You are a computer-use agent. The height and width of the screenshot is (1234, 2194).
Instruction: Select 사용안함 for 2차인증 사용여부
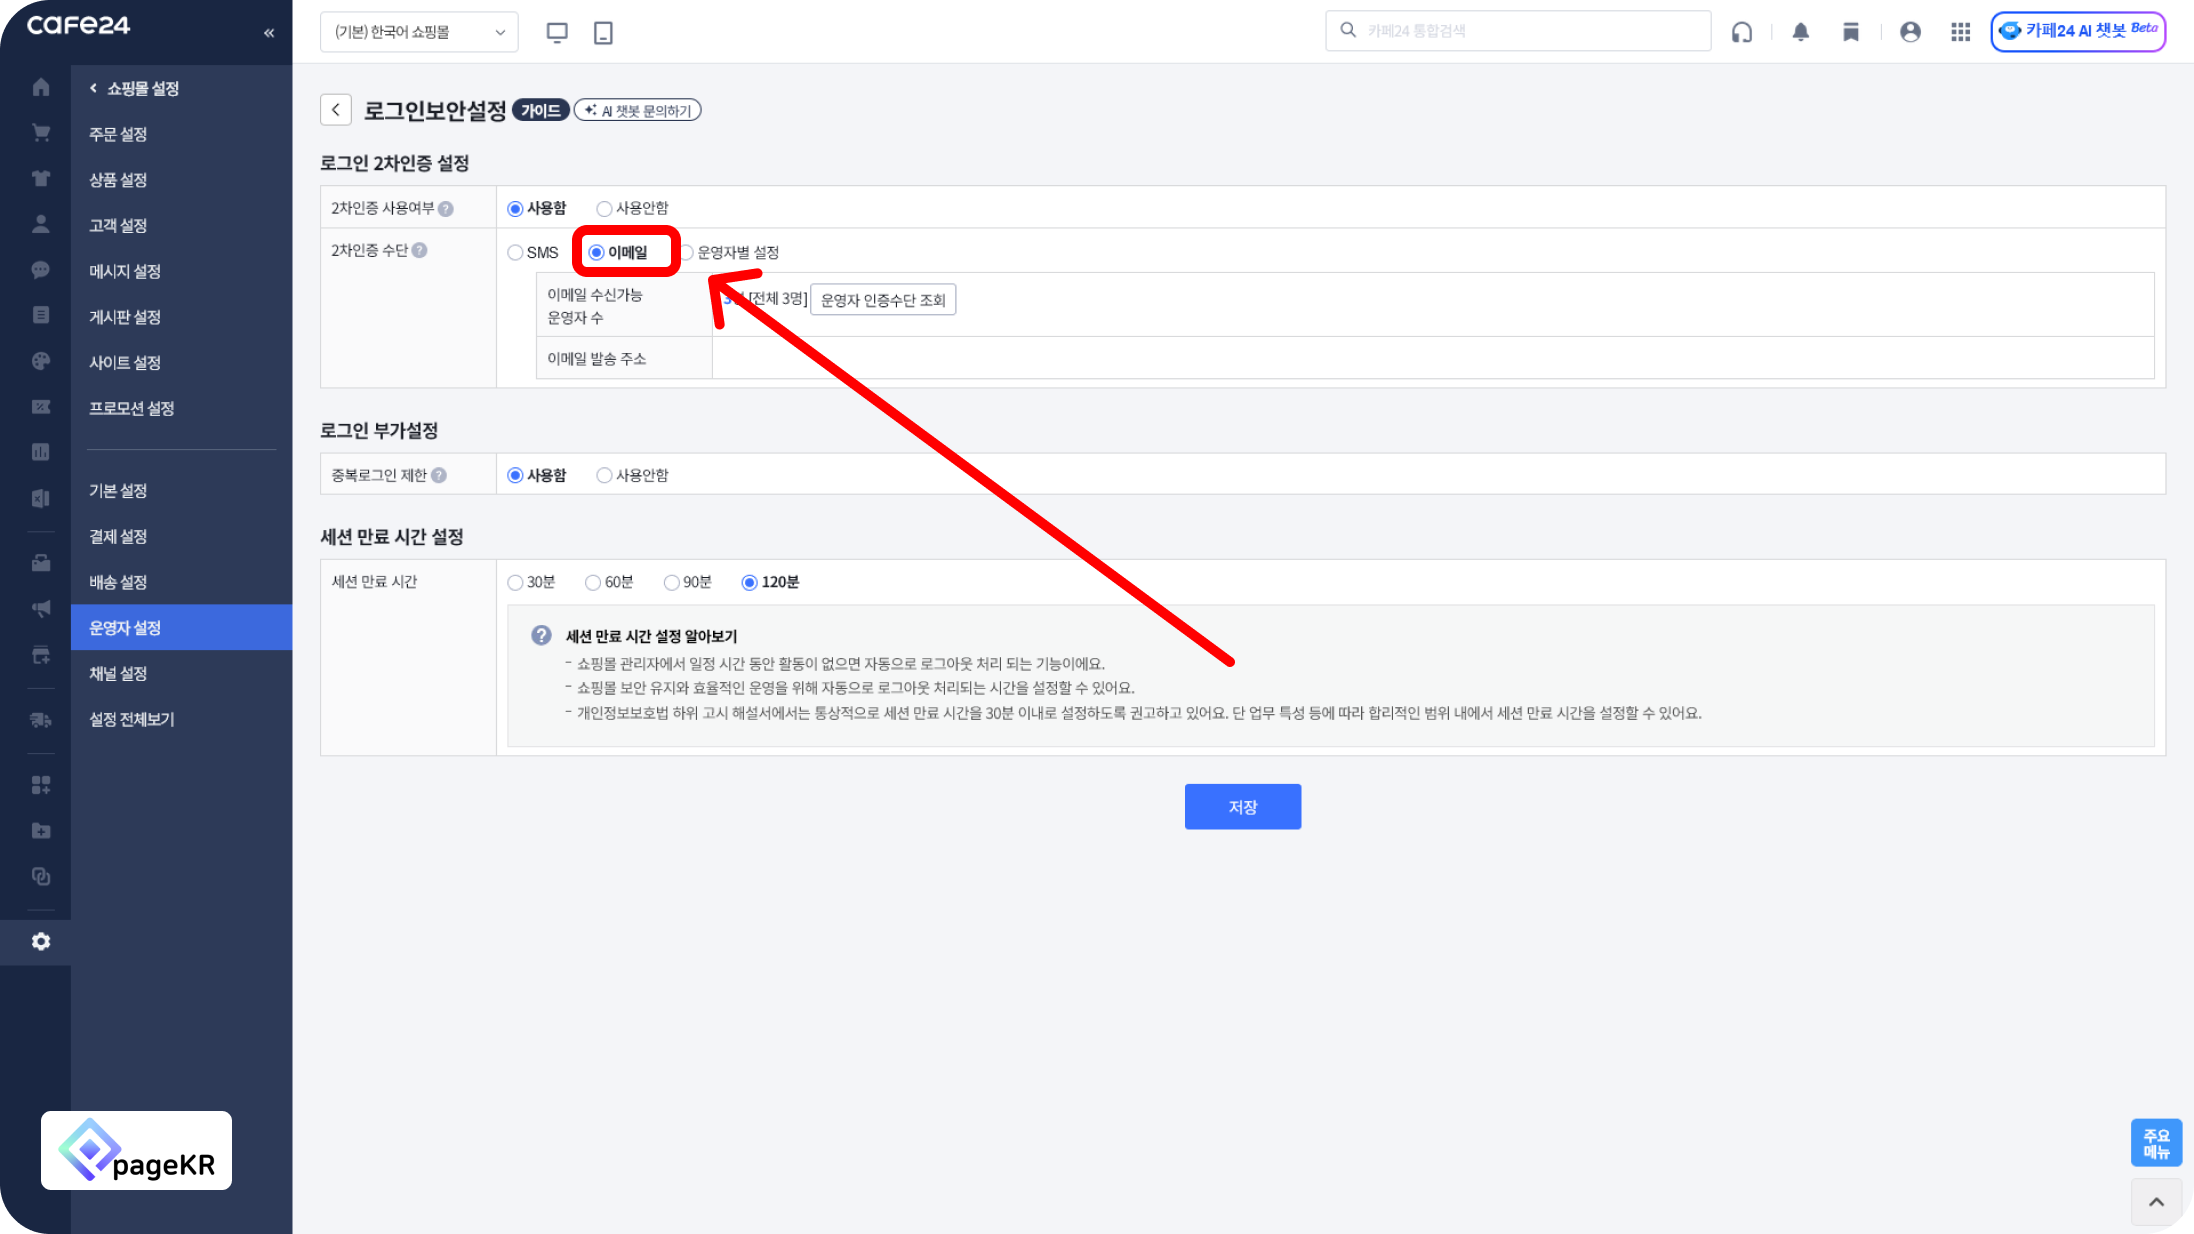coord(604,209)
